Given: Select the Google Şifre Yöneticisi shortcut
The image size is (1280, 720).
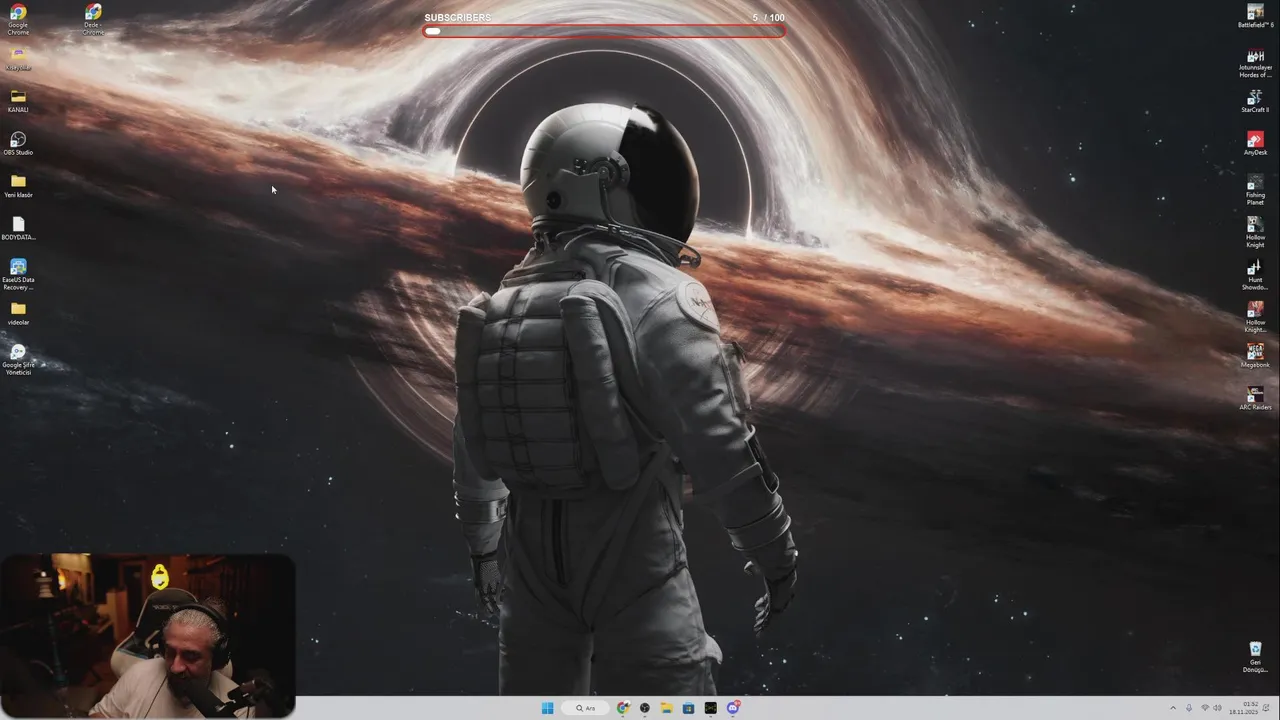Looking at the screenshot, I should point(18,360).
